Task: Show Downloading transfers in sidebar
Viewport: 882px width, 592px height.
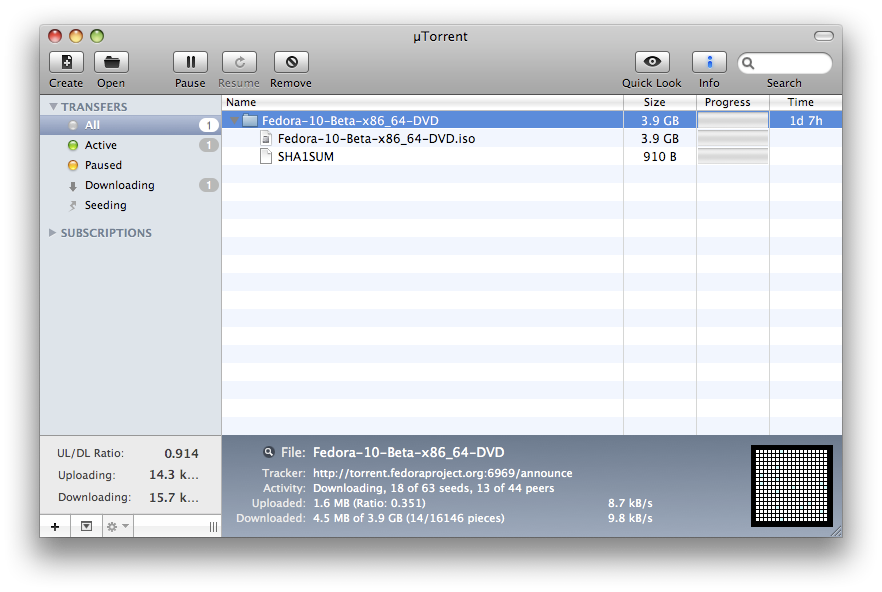Action: point(119,185)
